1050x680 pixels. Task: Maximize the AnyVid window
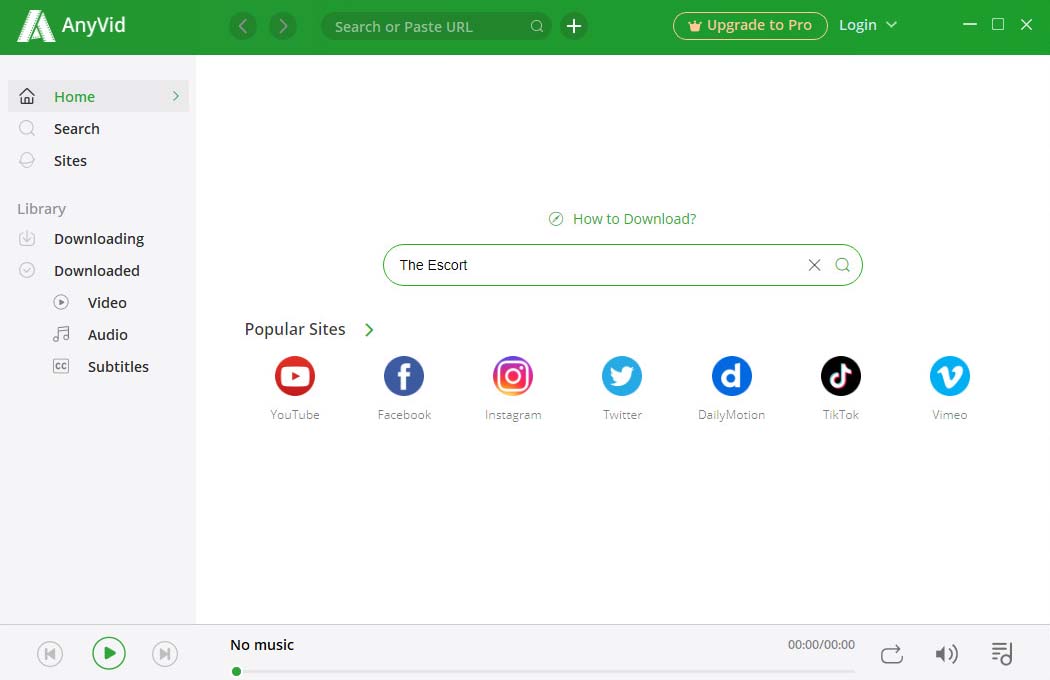(998, 25)
